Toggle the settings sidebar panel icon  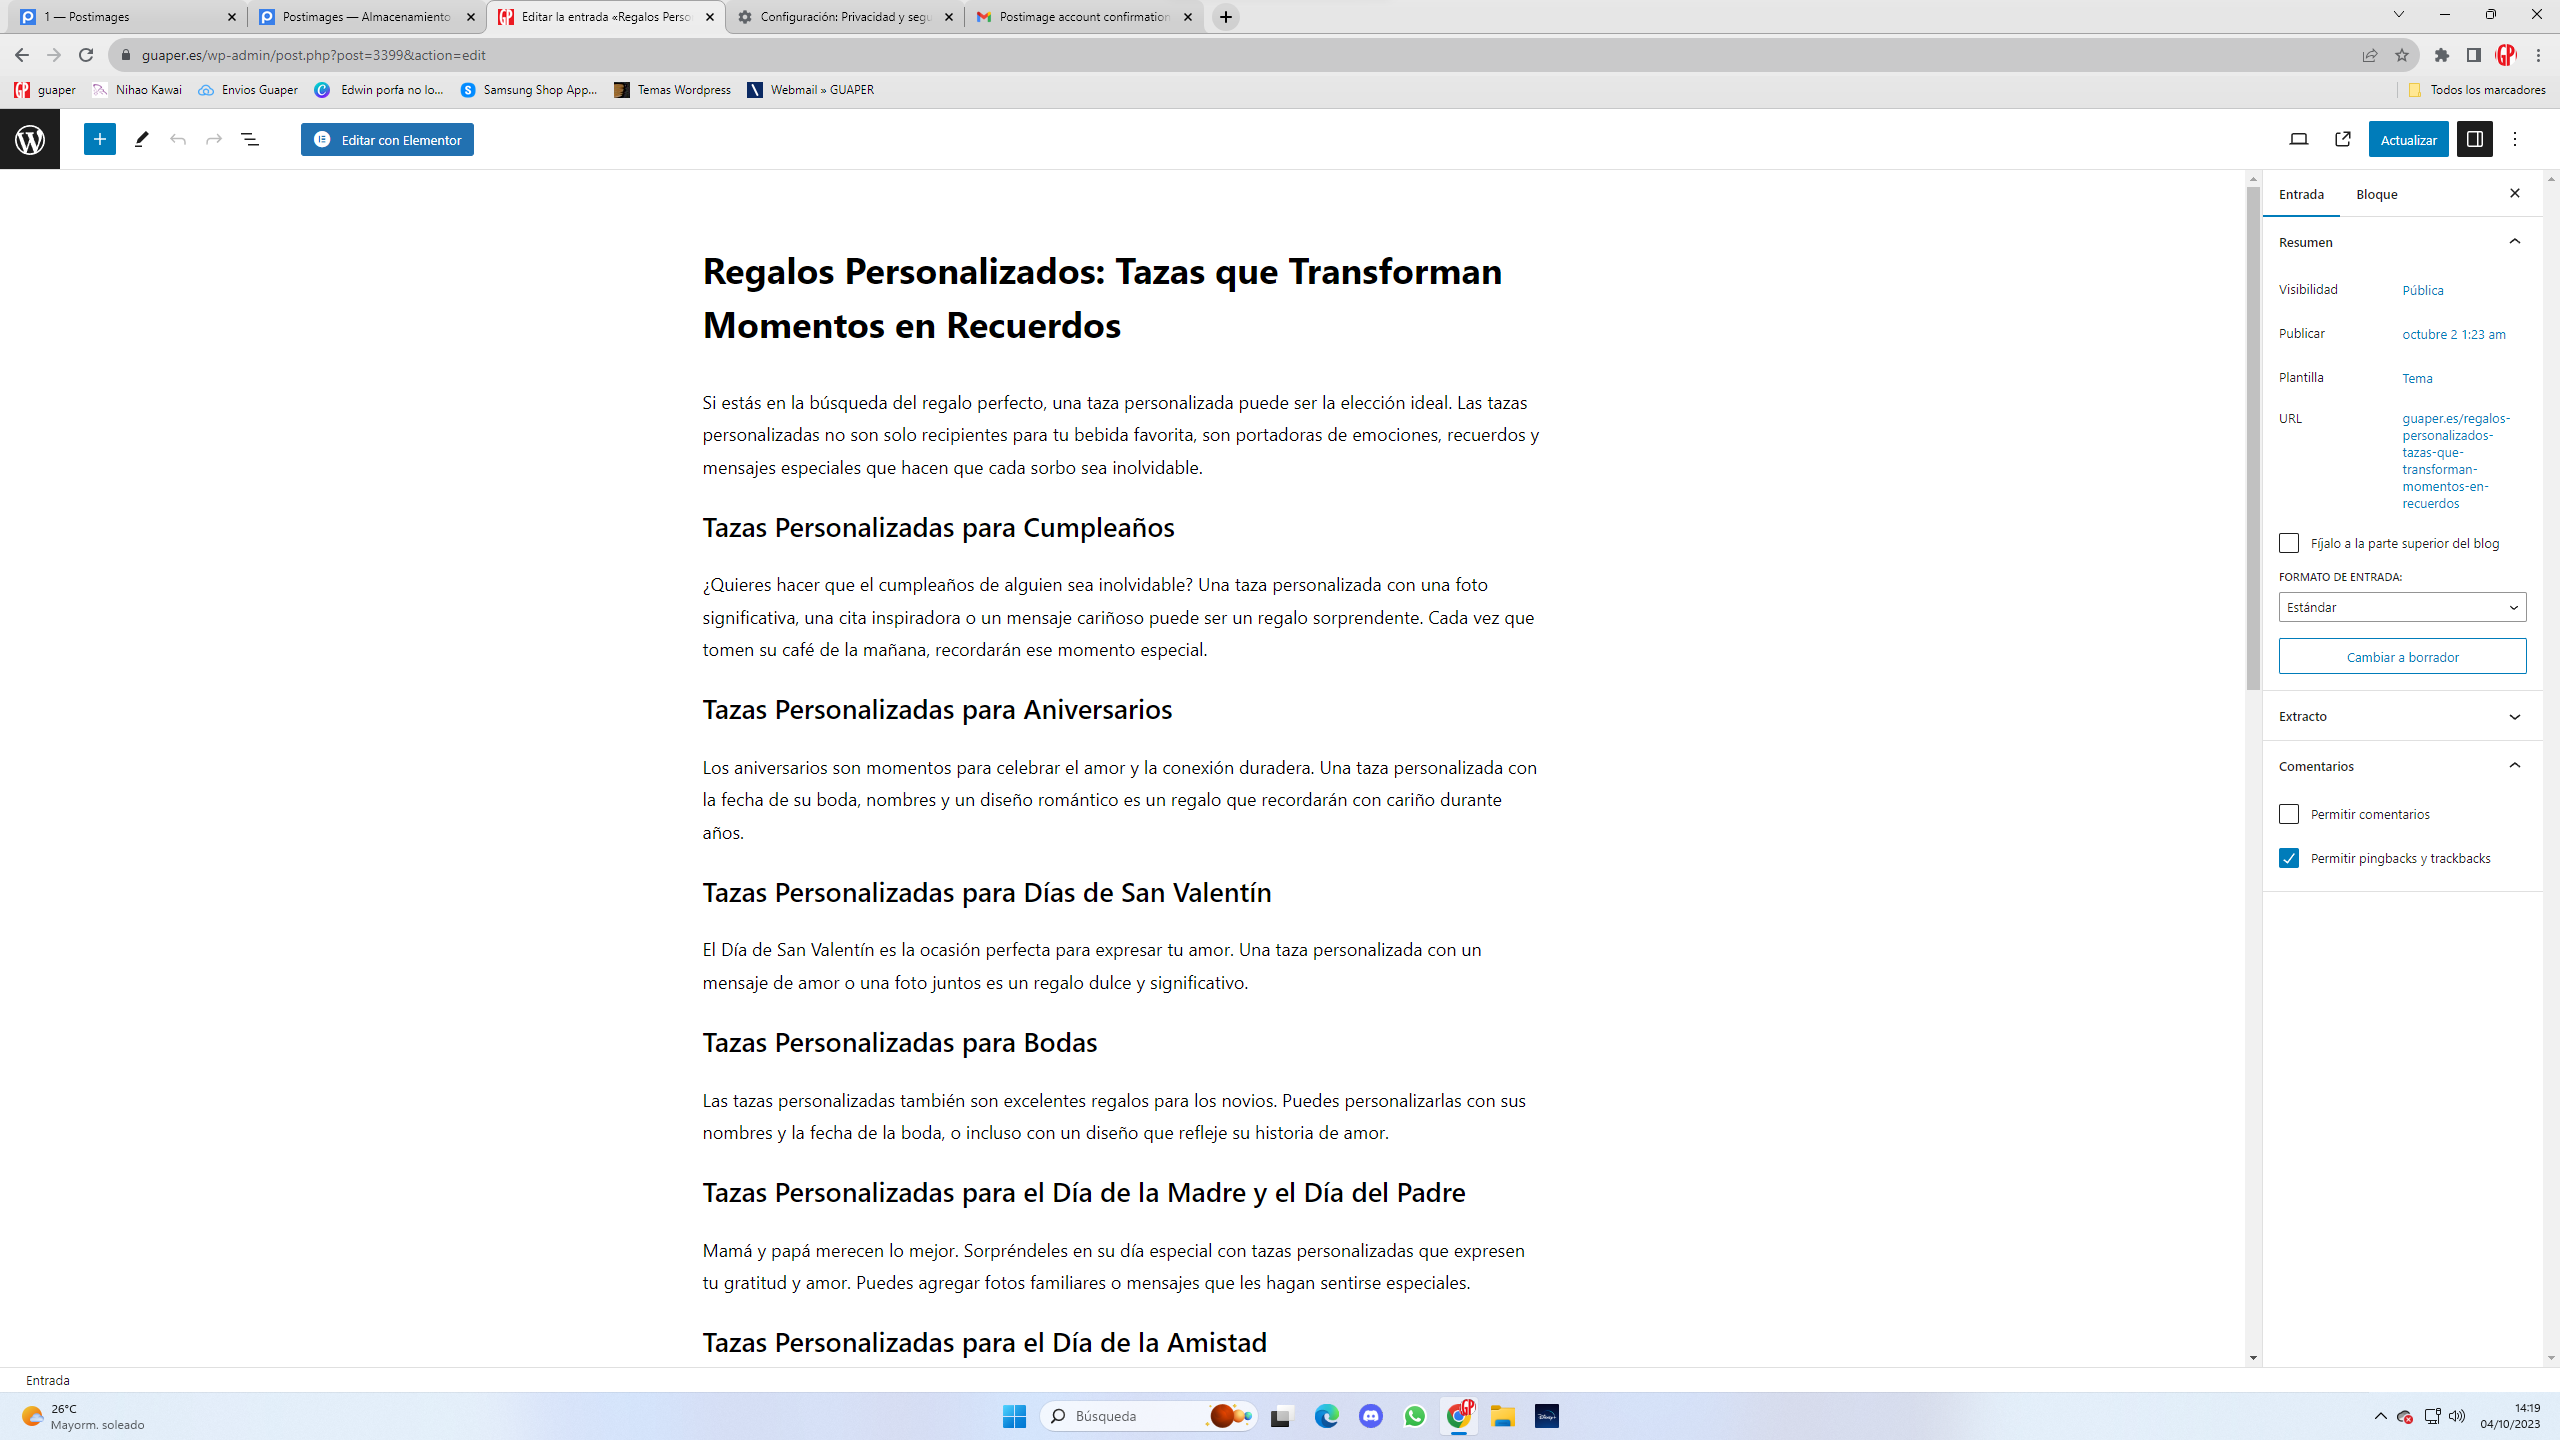pyautogui.click(x=2474, y=139)
